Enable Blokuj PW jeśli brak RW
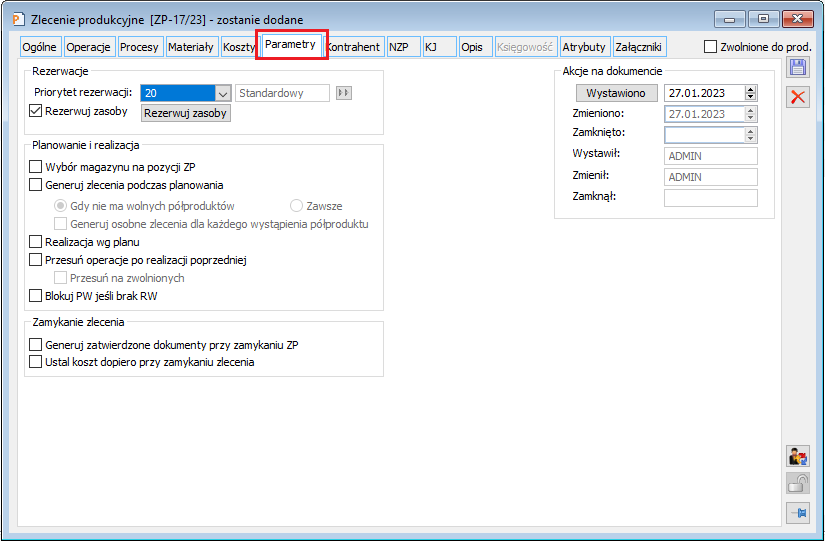 [x=35, y=296]
